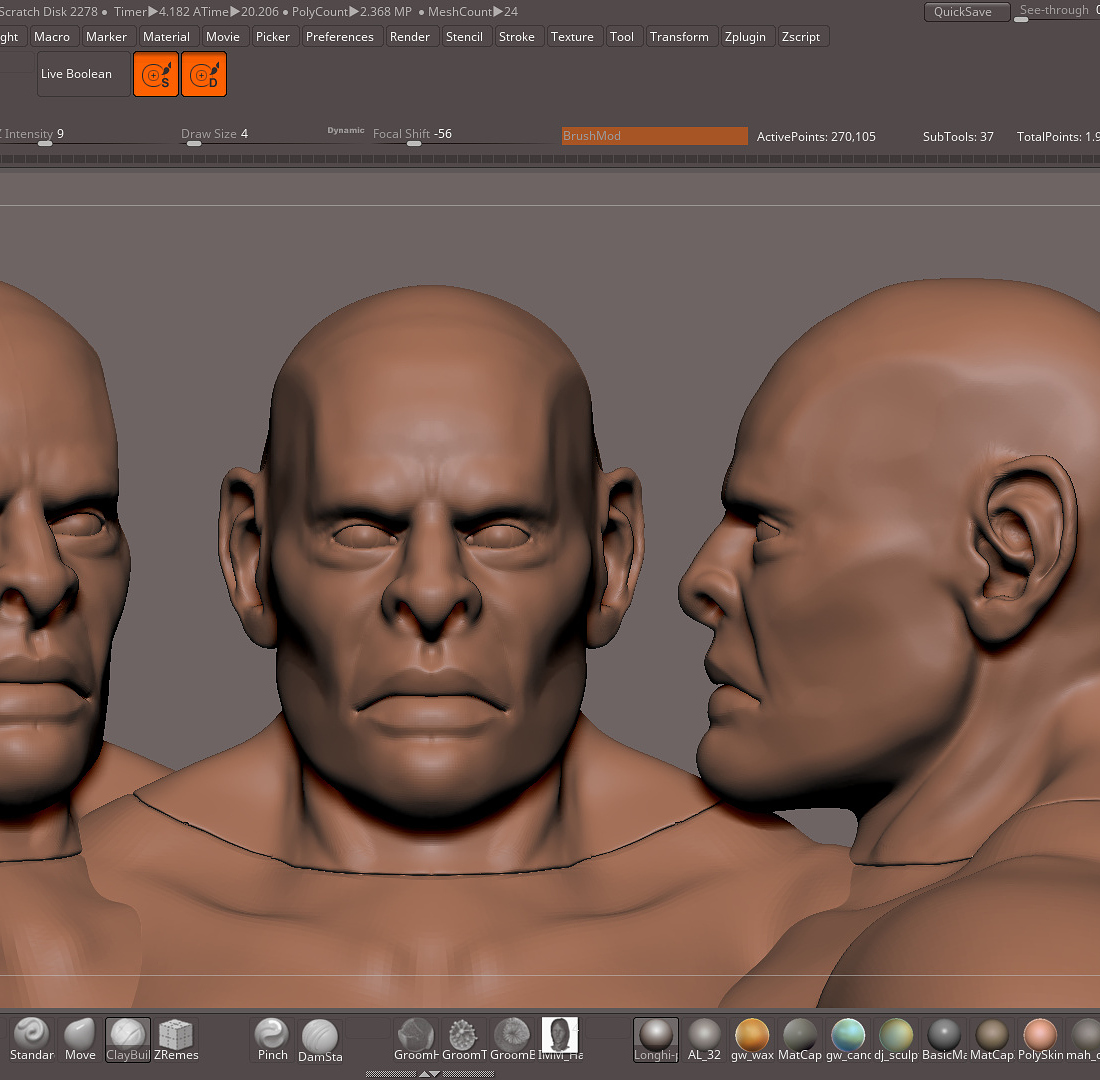Click the Focal Shift slider

(x=460, y=135)
